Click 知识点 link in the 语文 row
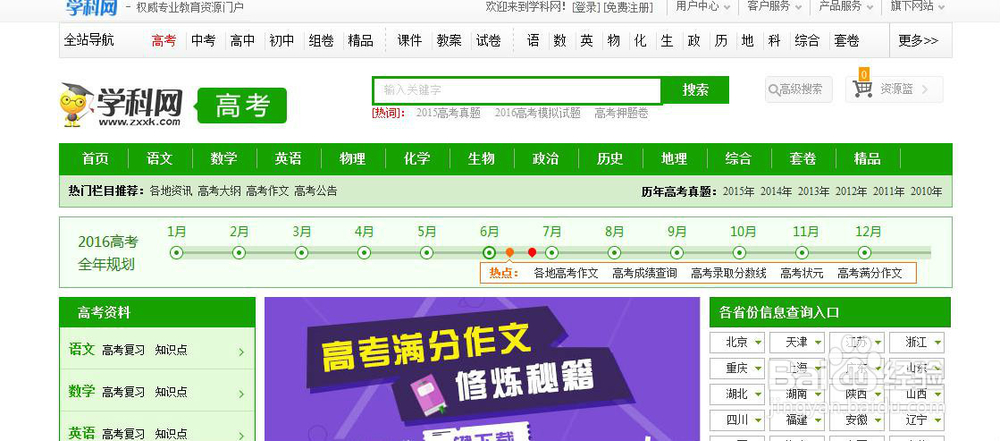Image resolution: width=1000 pixels, height=441 pixels. click(171, 350)
